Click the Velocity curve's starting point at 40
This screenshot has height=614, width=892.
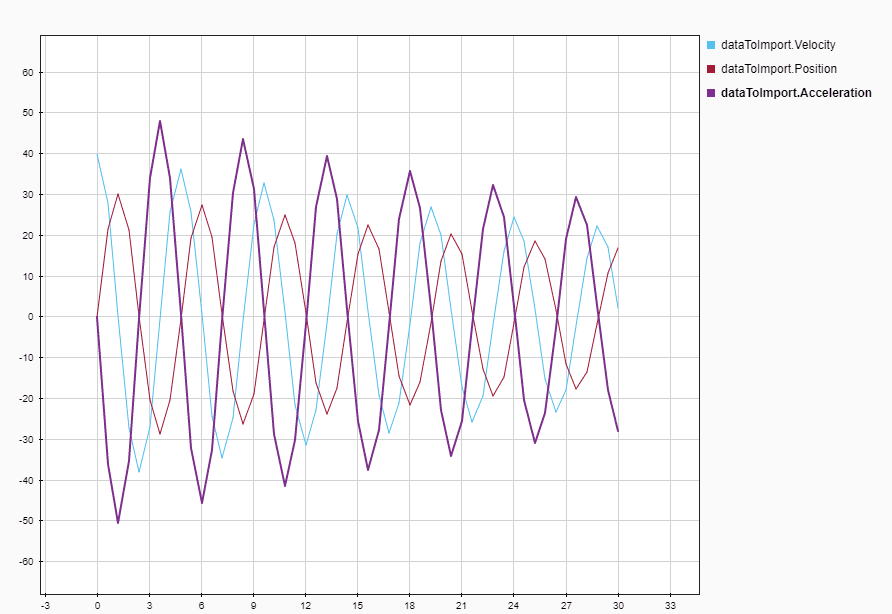(x=97, y=154)
